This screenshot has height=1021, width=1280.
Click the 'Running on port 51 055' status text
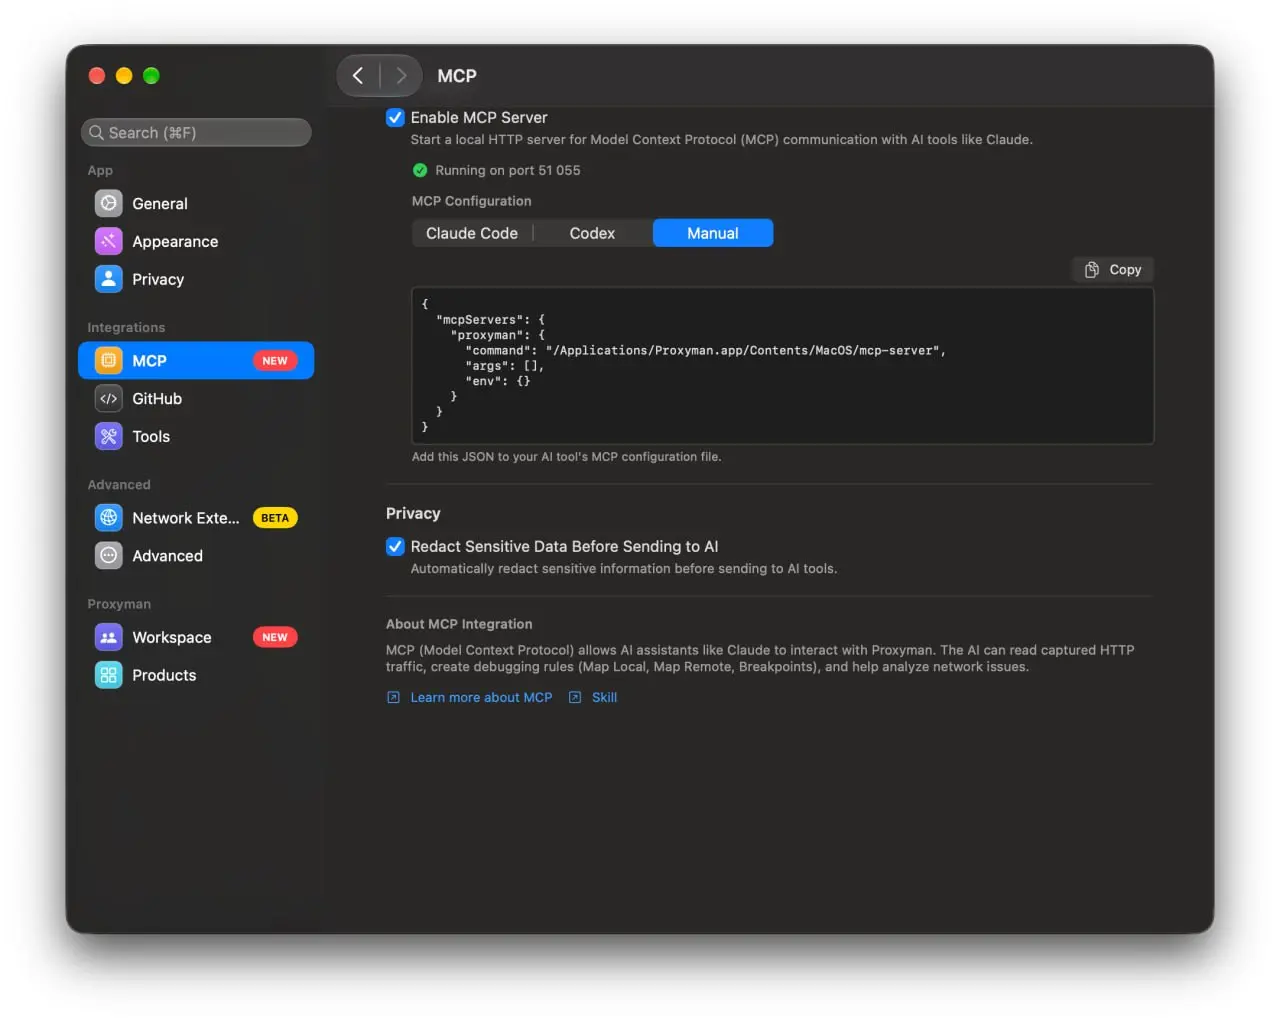pos(508,170)
